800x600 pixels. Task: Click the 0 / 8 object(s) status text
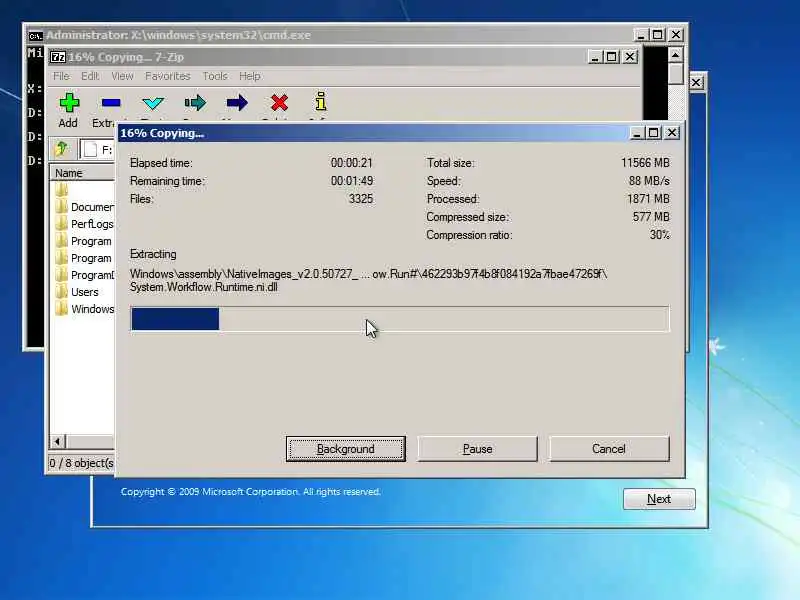pos(81,463)
